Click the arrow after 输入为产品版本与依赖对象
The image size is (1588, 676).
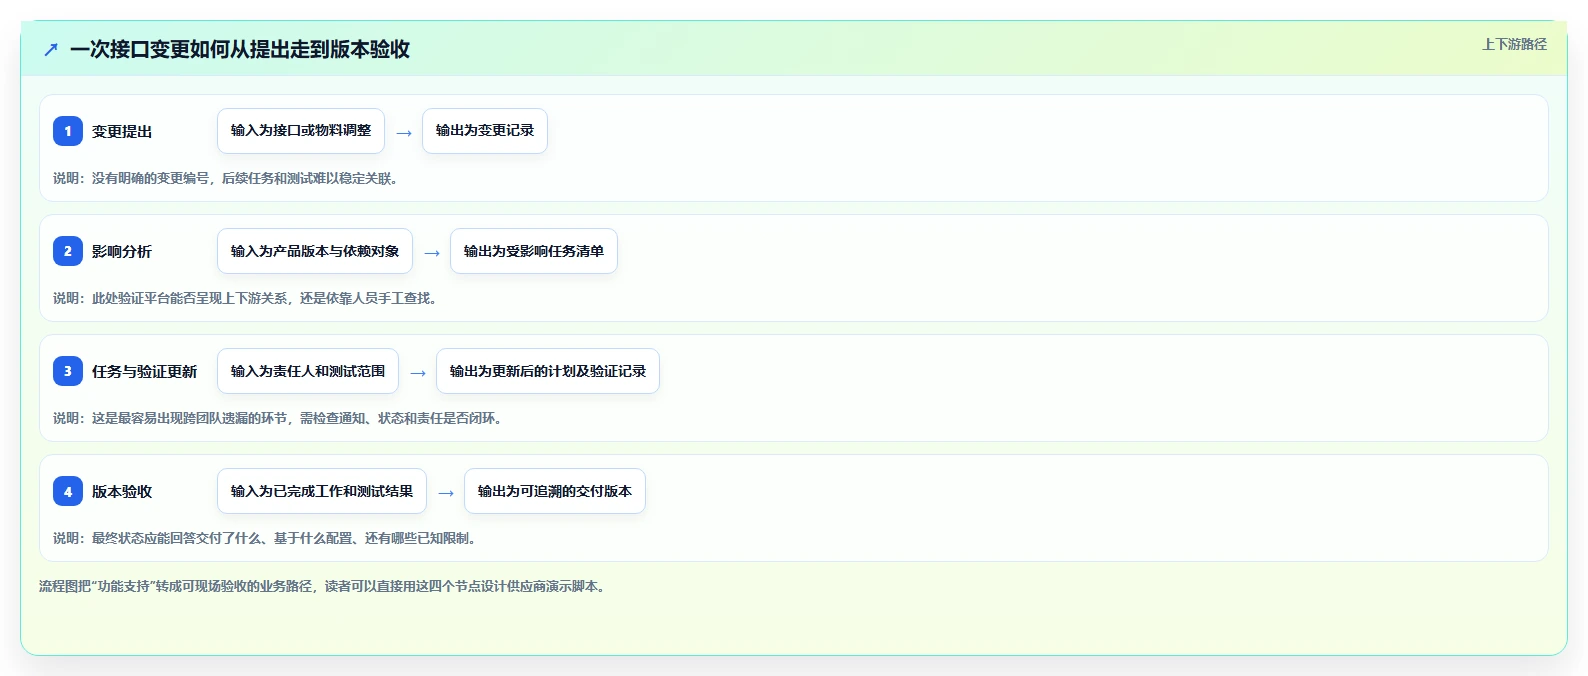(432, 252)
